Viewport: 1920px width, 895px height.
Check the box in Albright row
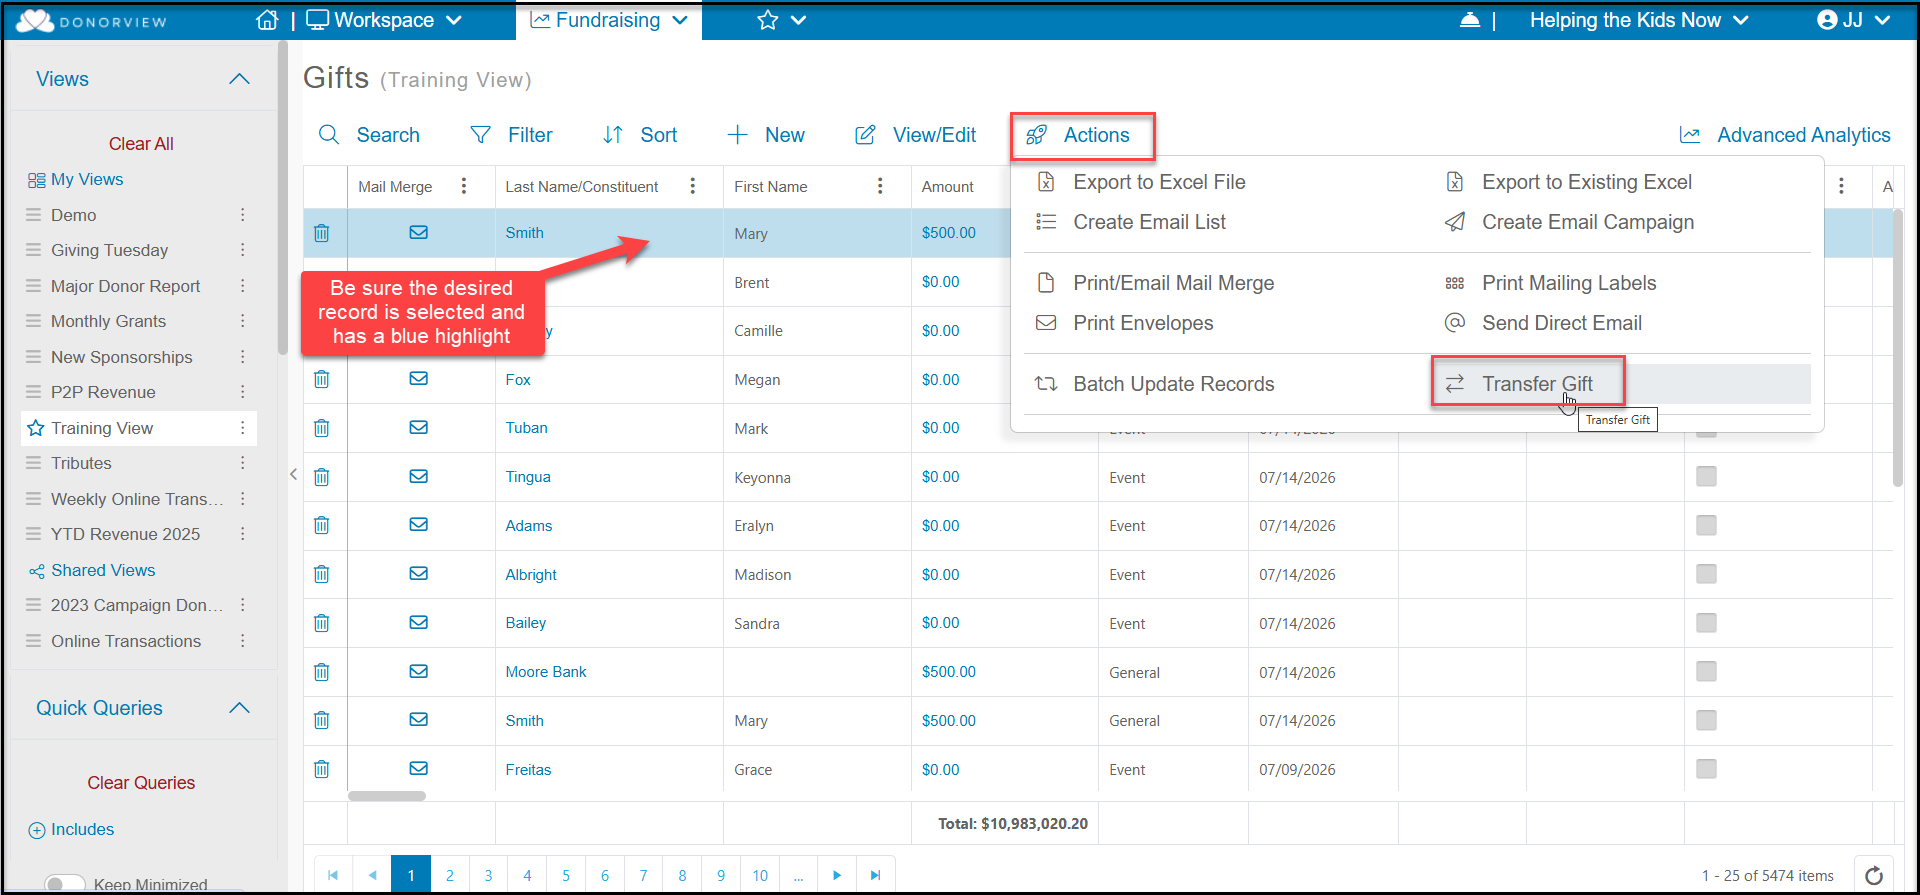(1707, 574)
